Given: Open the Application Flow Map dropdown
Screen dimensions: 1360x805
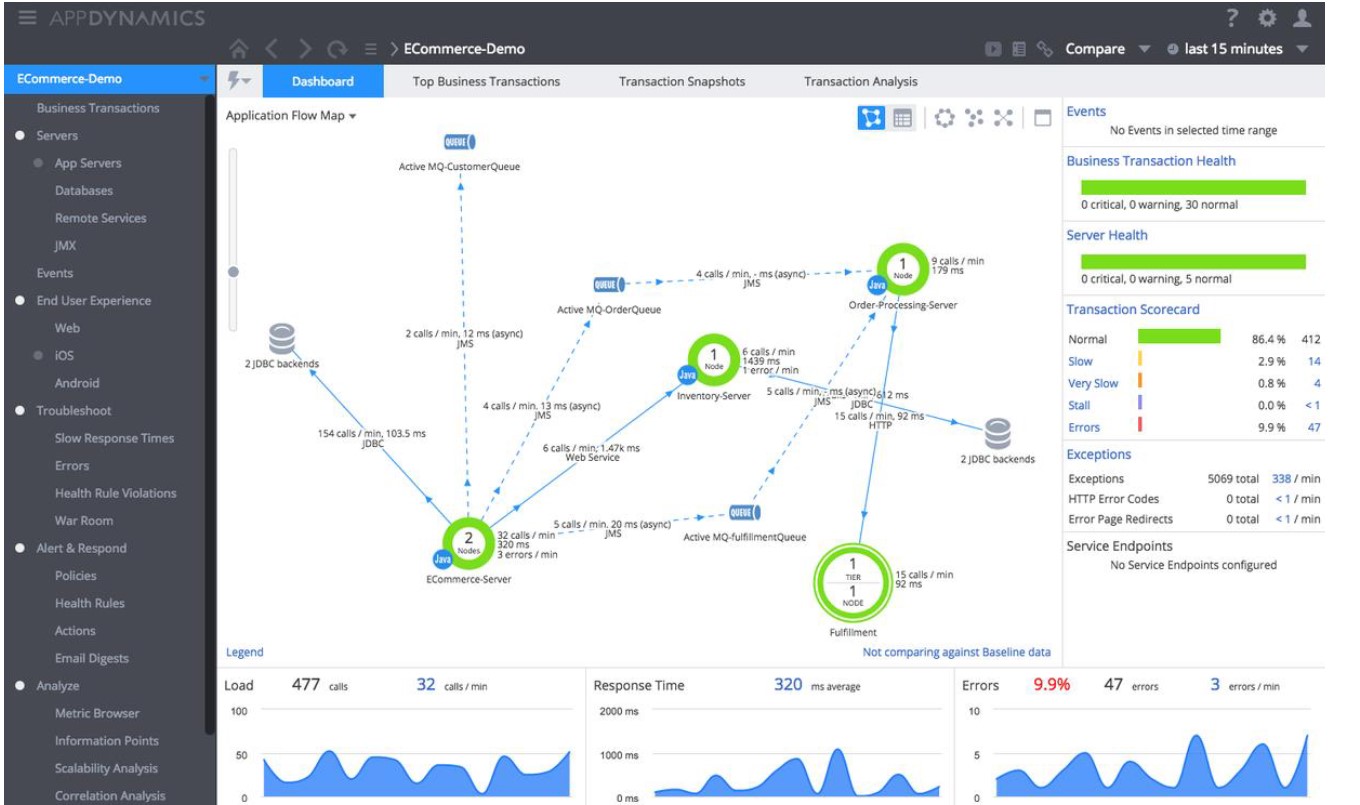Looking at the screenshot, I should [x=291, y=115].
